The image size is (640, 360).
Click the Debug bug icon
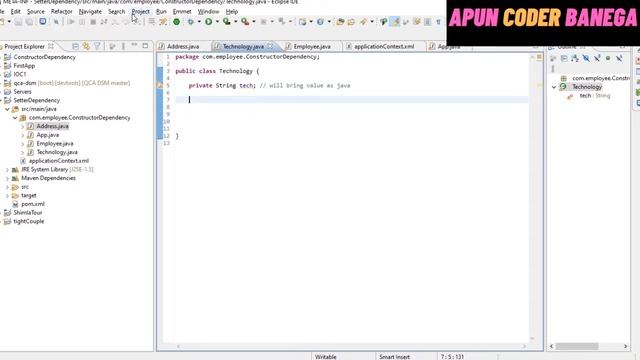click(x=190, y=22)
